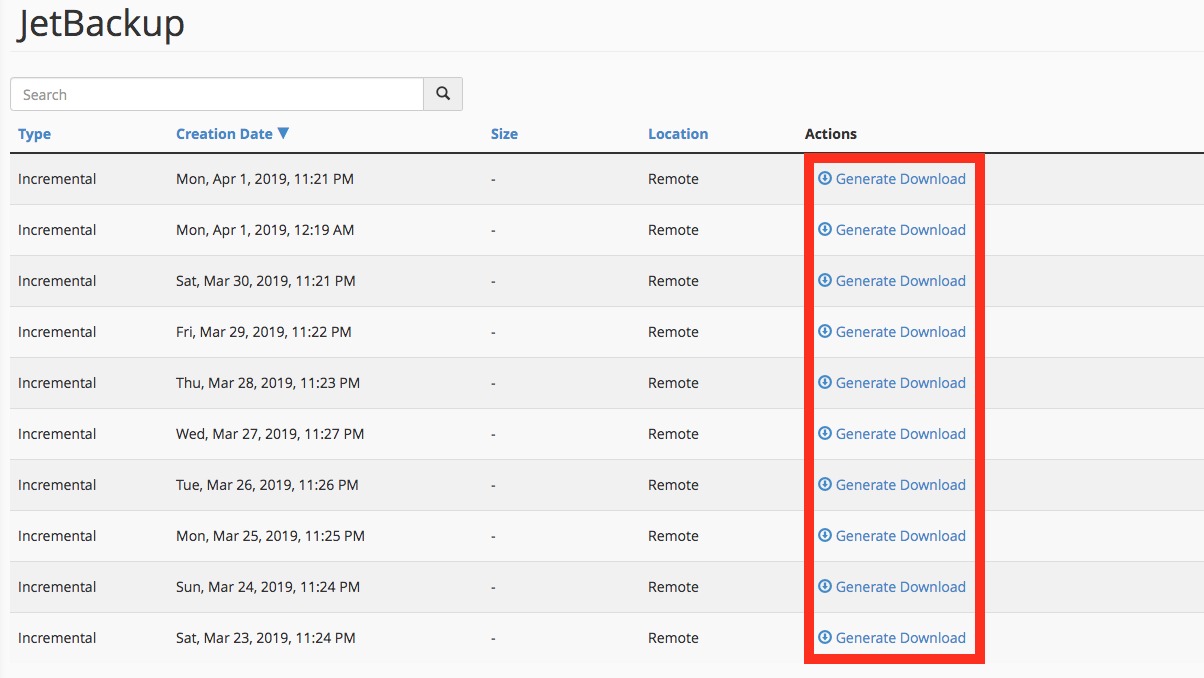Select date text Wed, Mar 27, 2019, 11:27 PM

270,434
